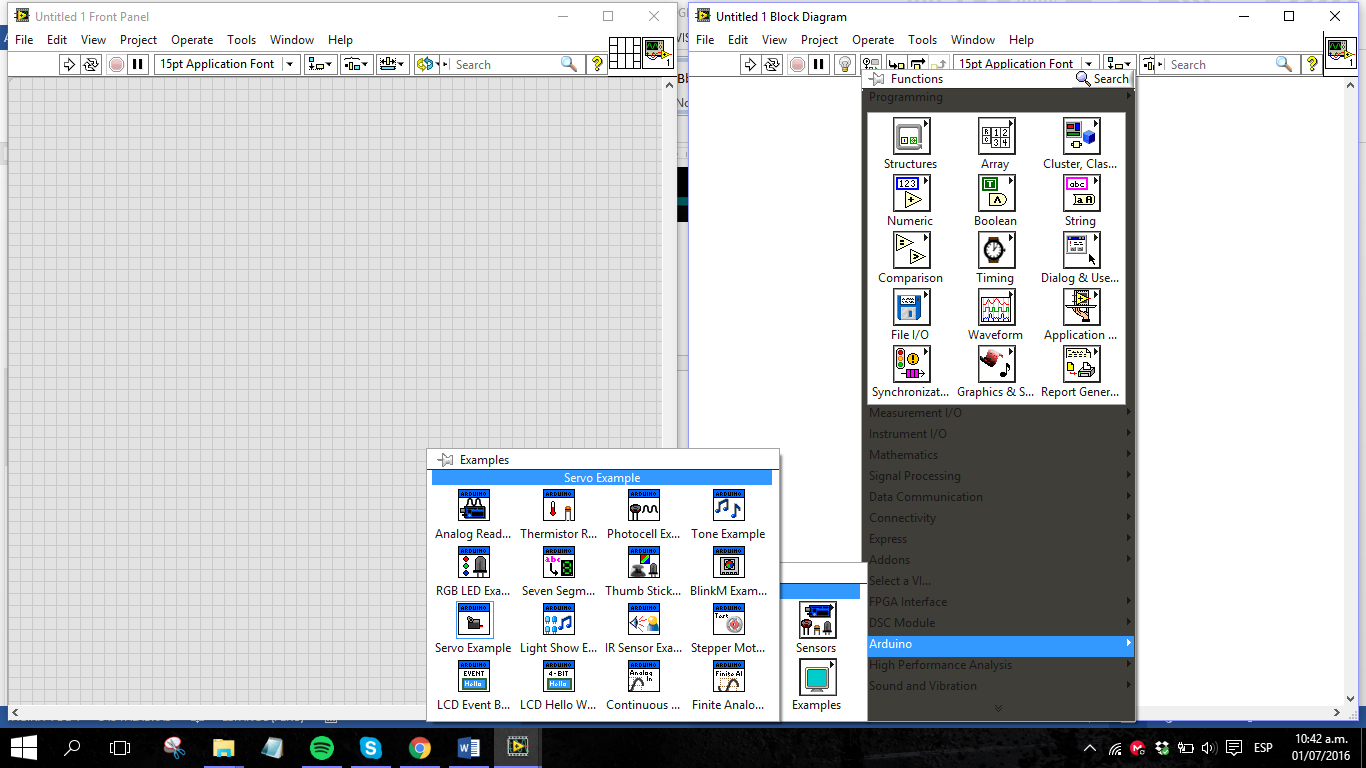Image resolution: width=1366 pixels, height=768 pixels.
Task: Open the Arduino Sensors subpalette
Action: point(817,621)
